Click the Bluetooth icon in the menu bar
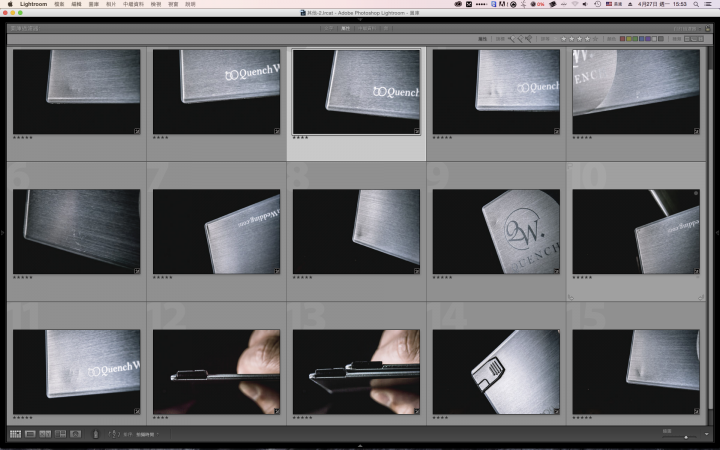This screenshot has height=450, width=720. 523,4
